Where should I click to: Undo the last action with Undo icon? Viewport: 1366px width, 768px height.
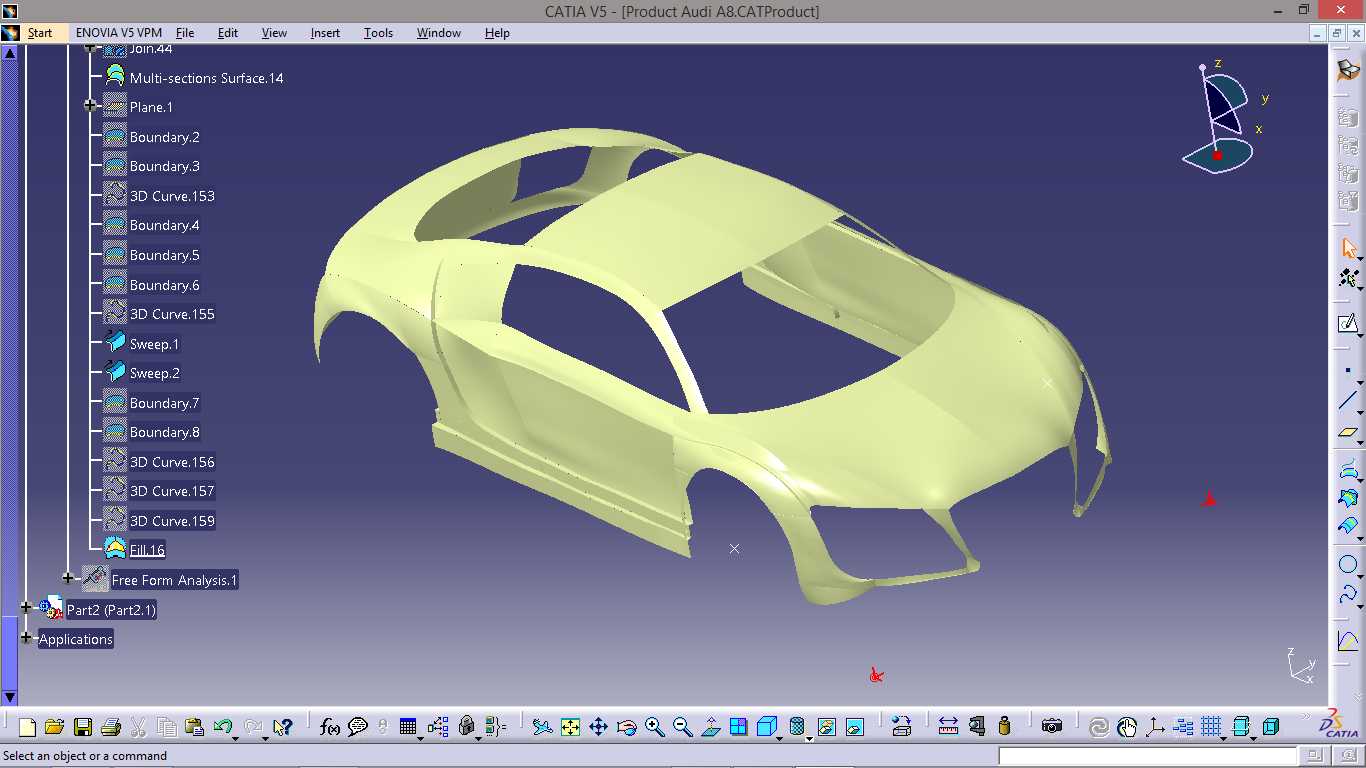222,726
